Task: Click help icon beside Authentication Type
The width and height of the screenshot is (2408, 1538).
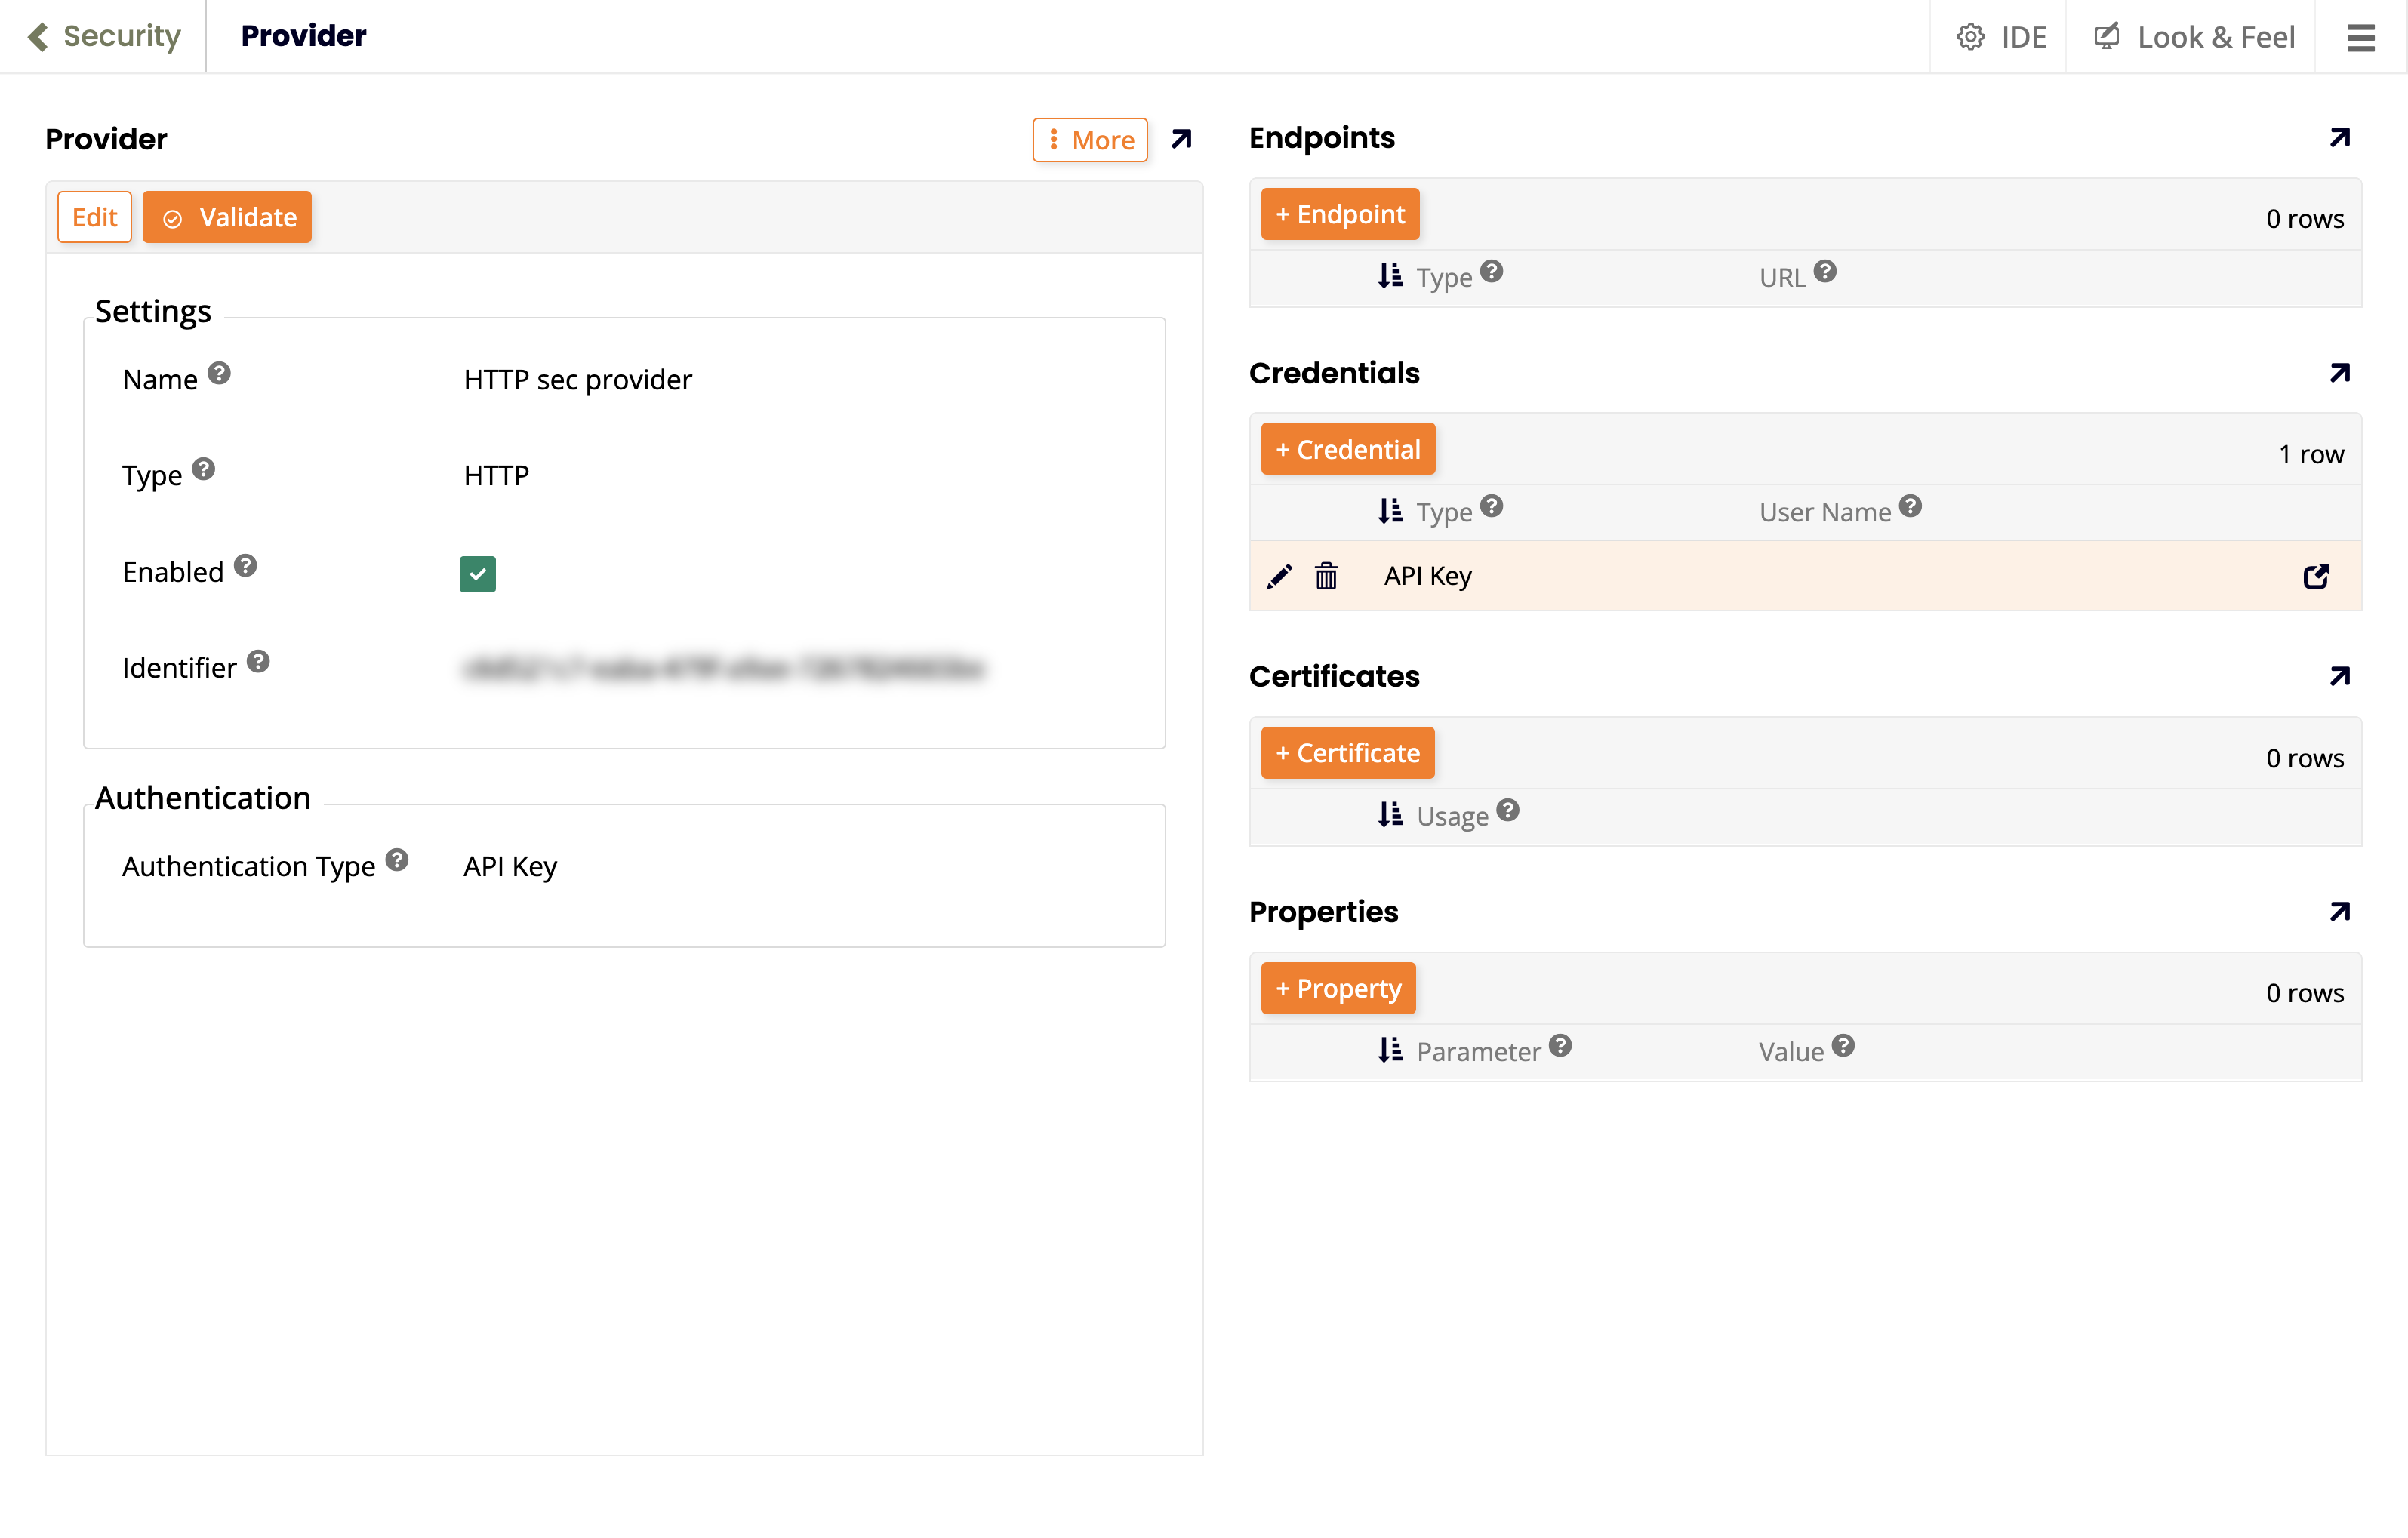Action: click(397, 860)
